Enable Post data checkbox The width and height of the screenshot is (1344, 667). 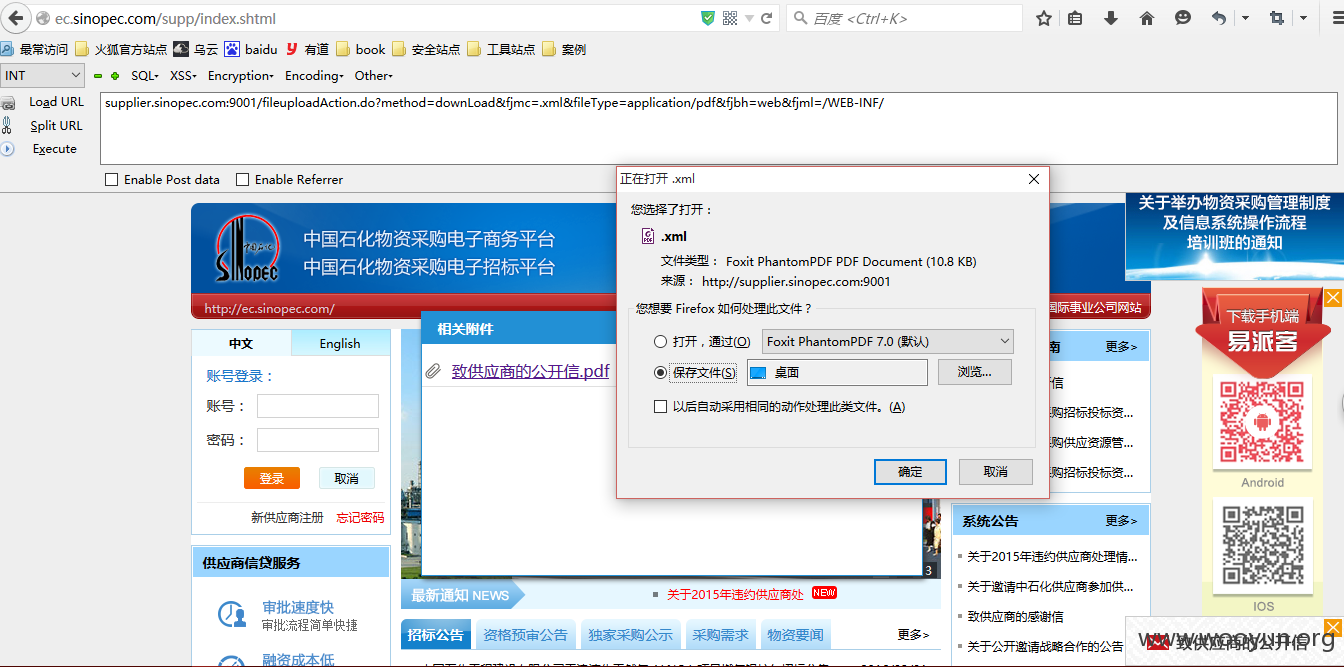[x=111, y=180]
